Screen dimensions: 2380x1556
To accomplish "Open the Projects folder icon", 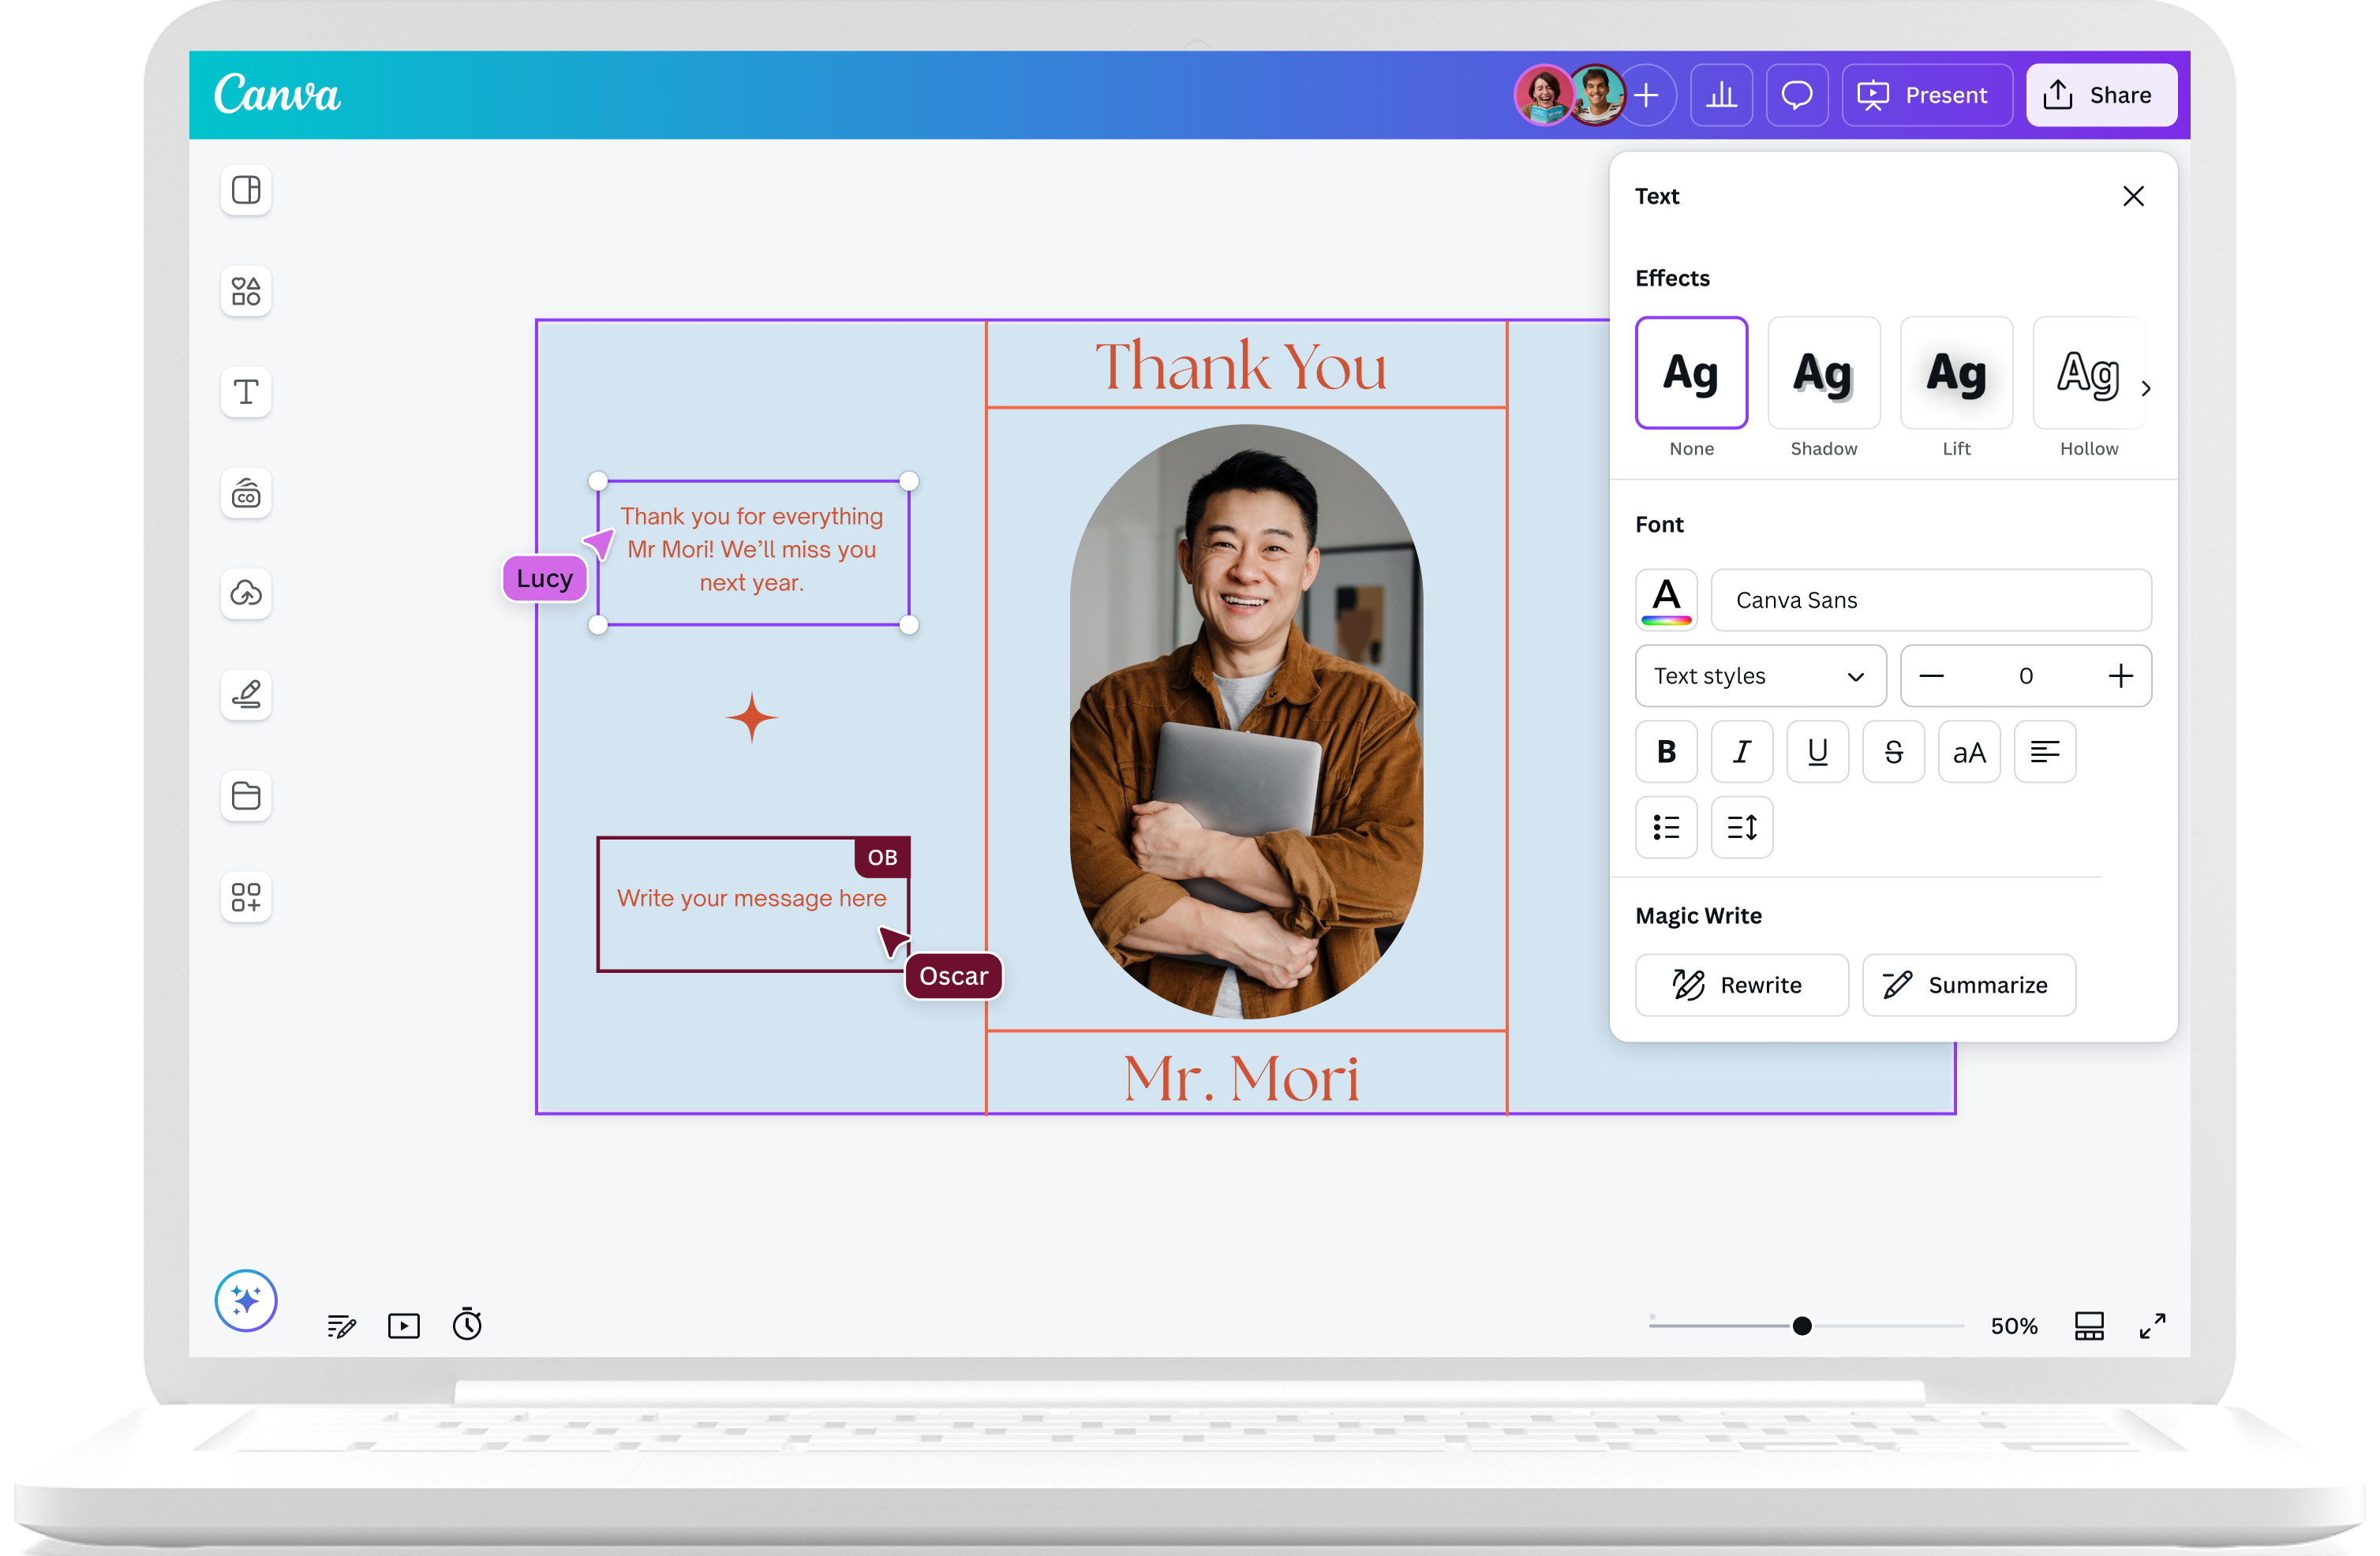I will pyautogui.click(x=246, y=796).
